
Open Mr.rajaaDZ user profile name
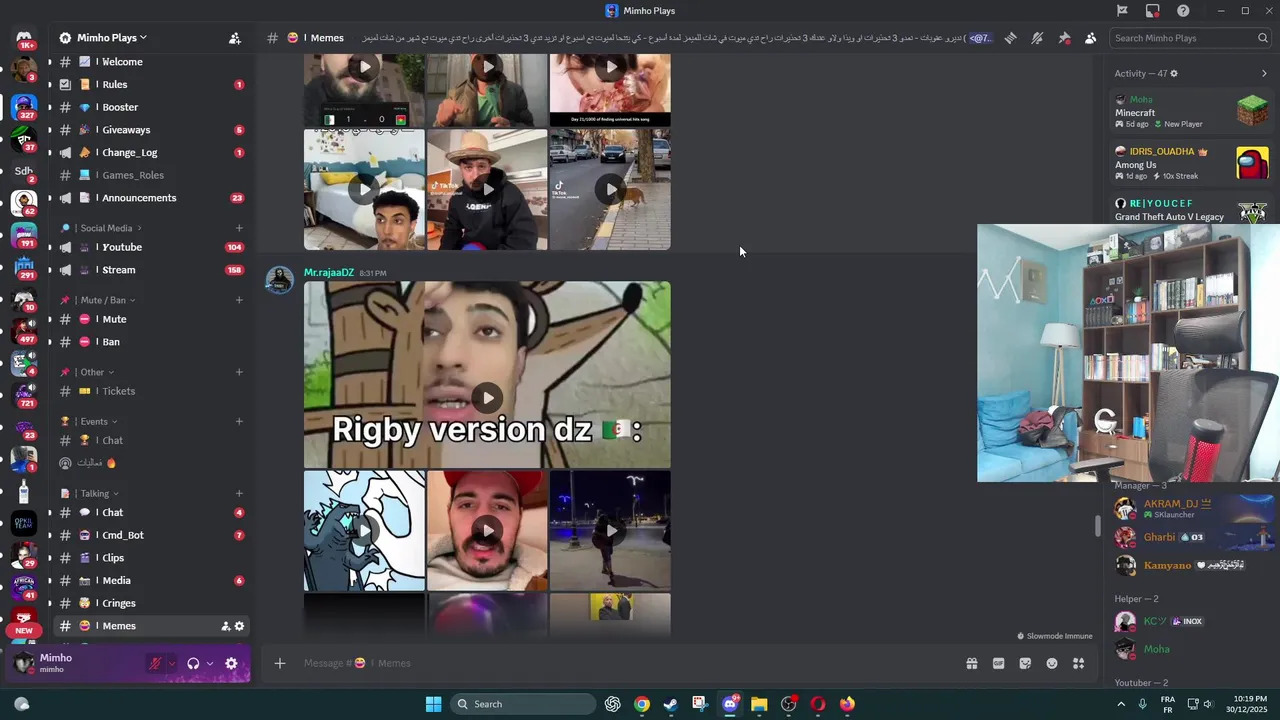coord(329,272)
